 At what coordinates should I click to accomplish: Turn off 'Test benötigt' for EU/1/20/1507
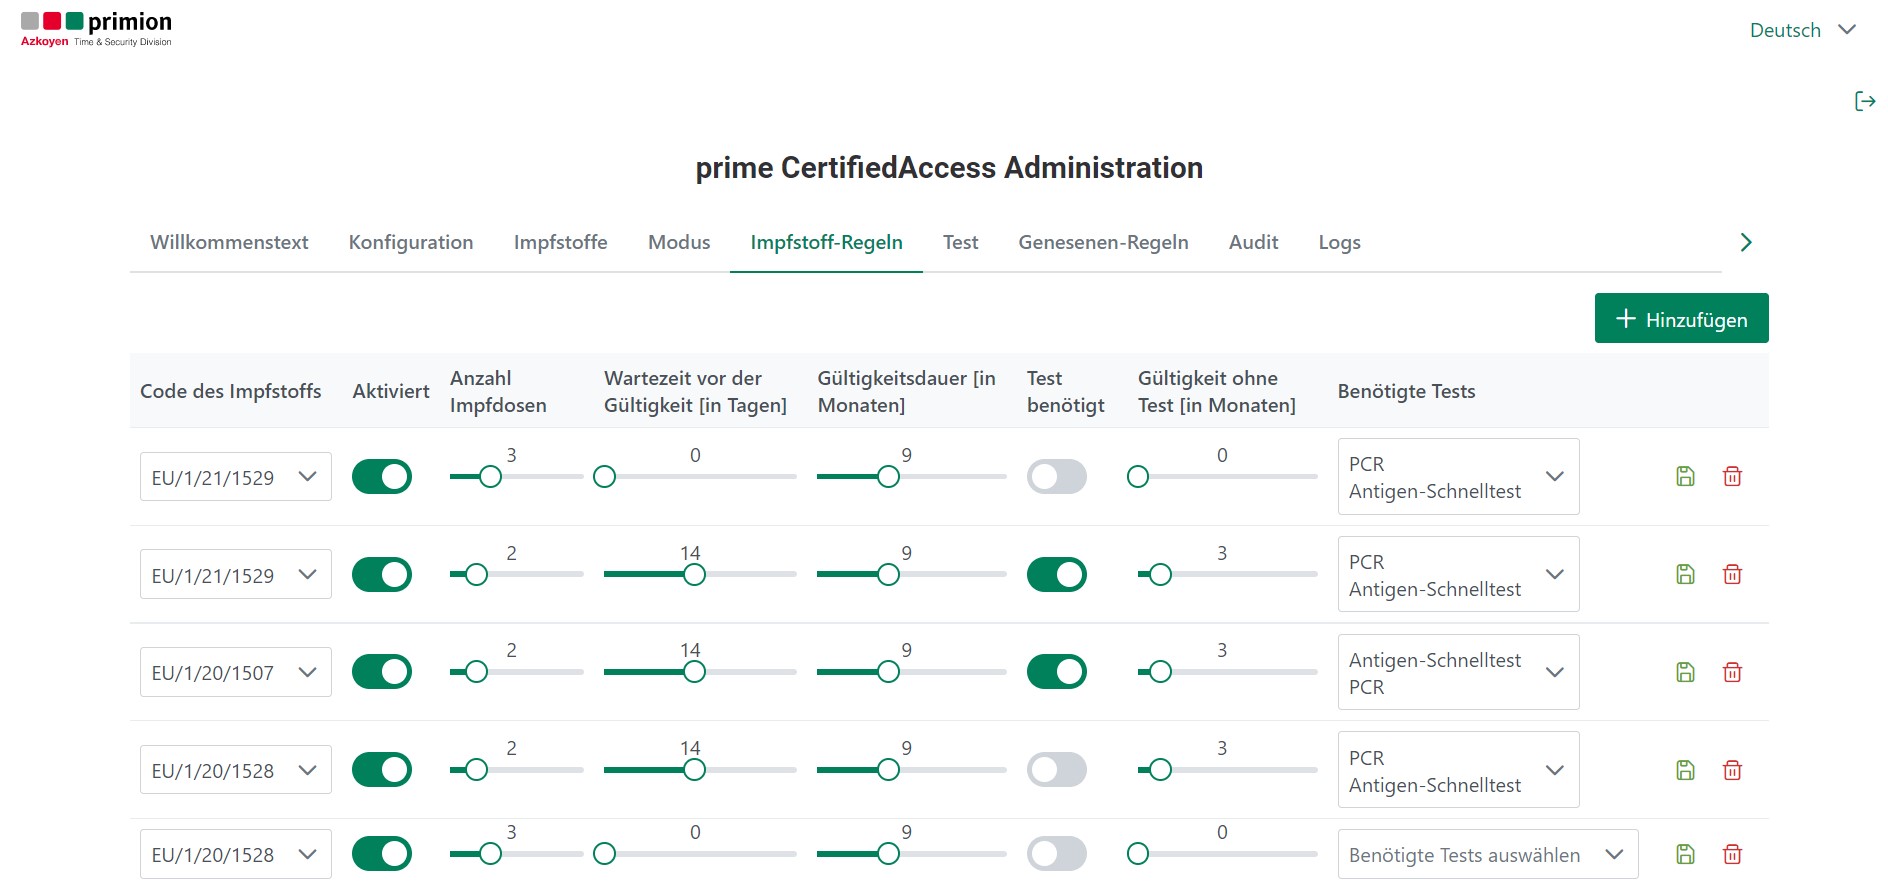(x=1056, y=672)
